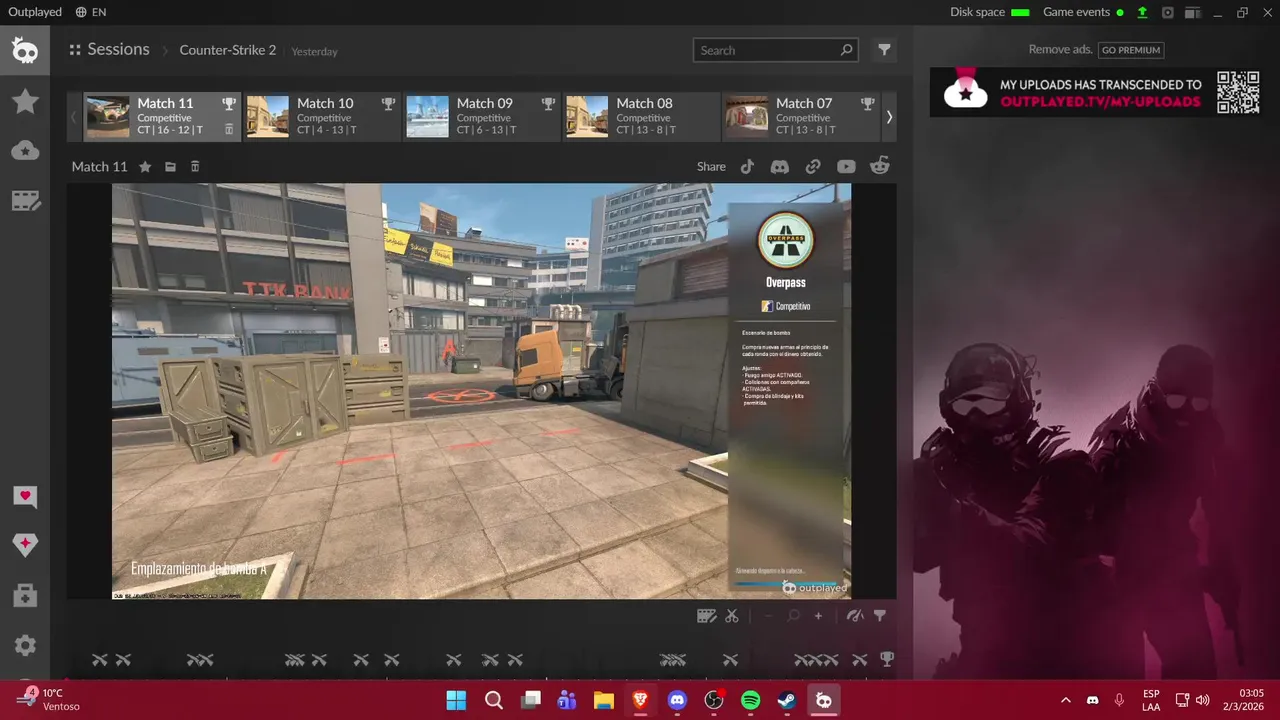Share clip to Discord
This screenshot has width=1280, height=720.
pos(780,167)
